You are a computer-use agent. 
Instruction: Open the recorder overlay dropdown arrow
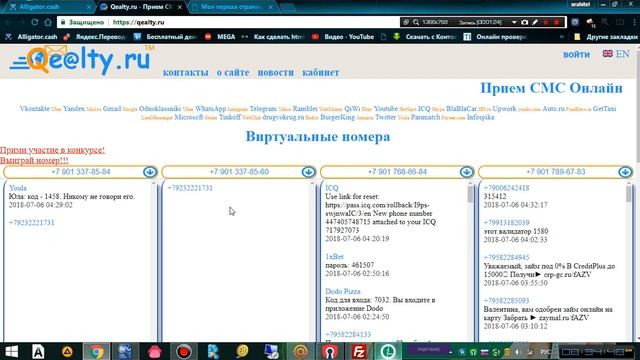coord(514,22)
